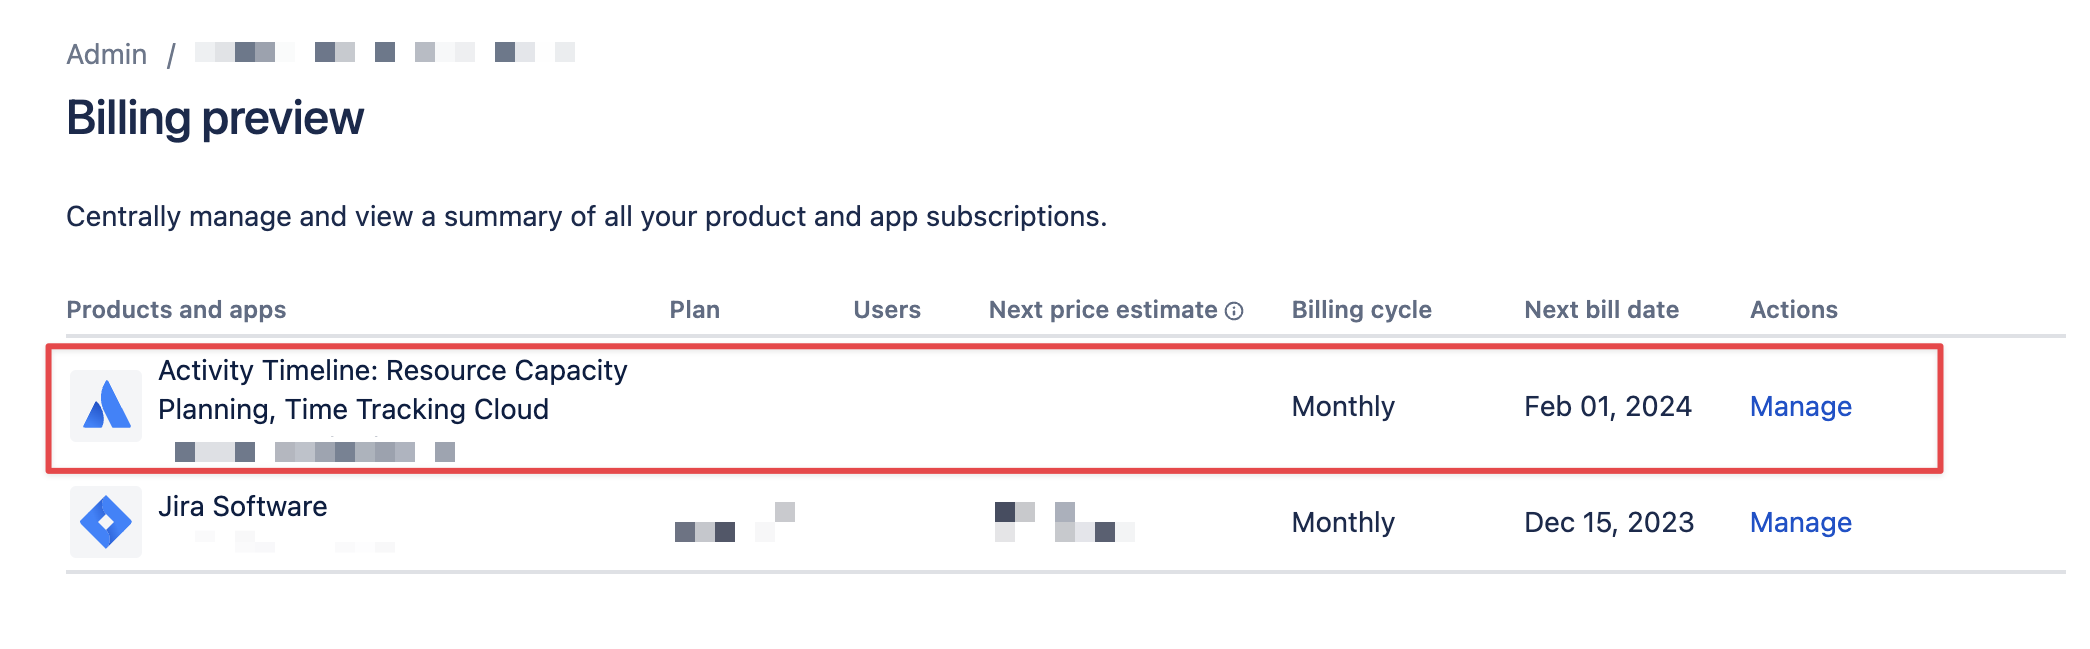The image size is (2090, 649).
Task: Click Monthly billing cycle in Activity Timeline row
Action: coord(1342,407)
